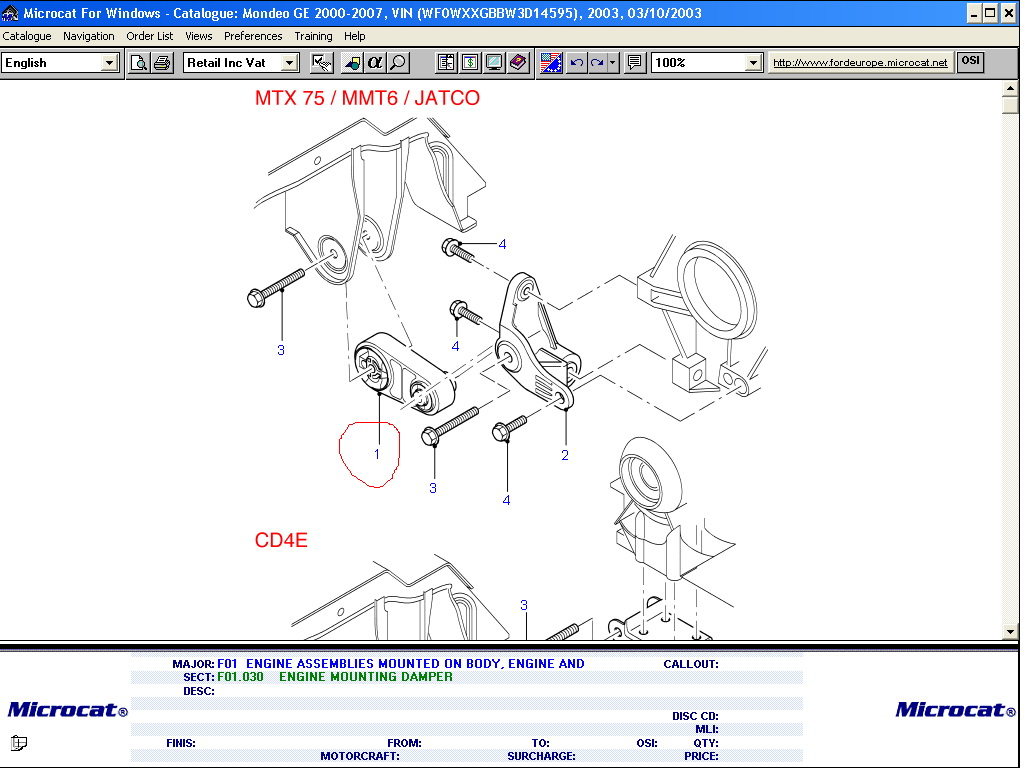Click the fordeurope.microcat.net link button
Image resolution: width=1024 pixels, height=768 pixels.
(x=860, y=63)
